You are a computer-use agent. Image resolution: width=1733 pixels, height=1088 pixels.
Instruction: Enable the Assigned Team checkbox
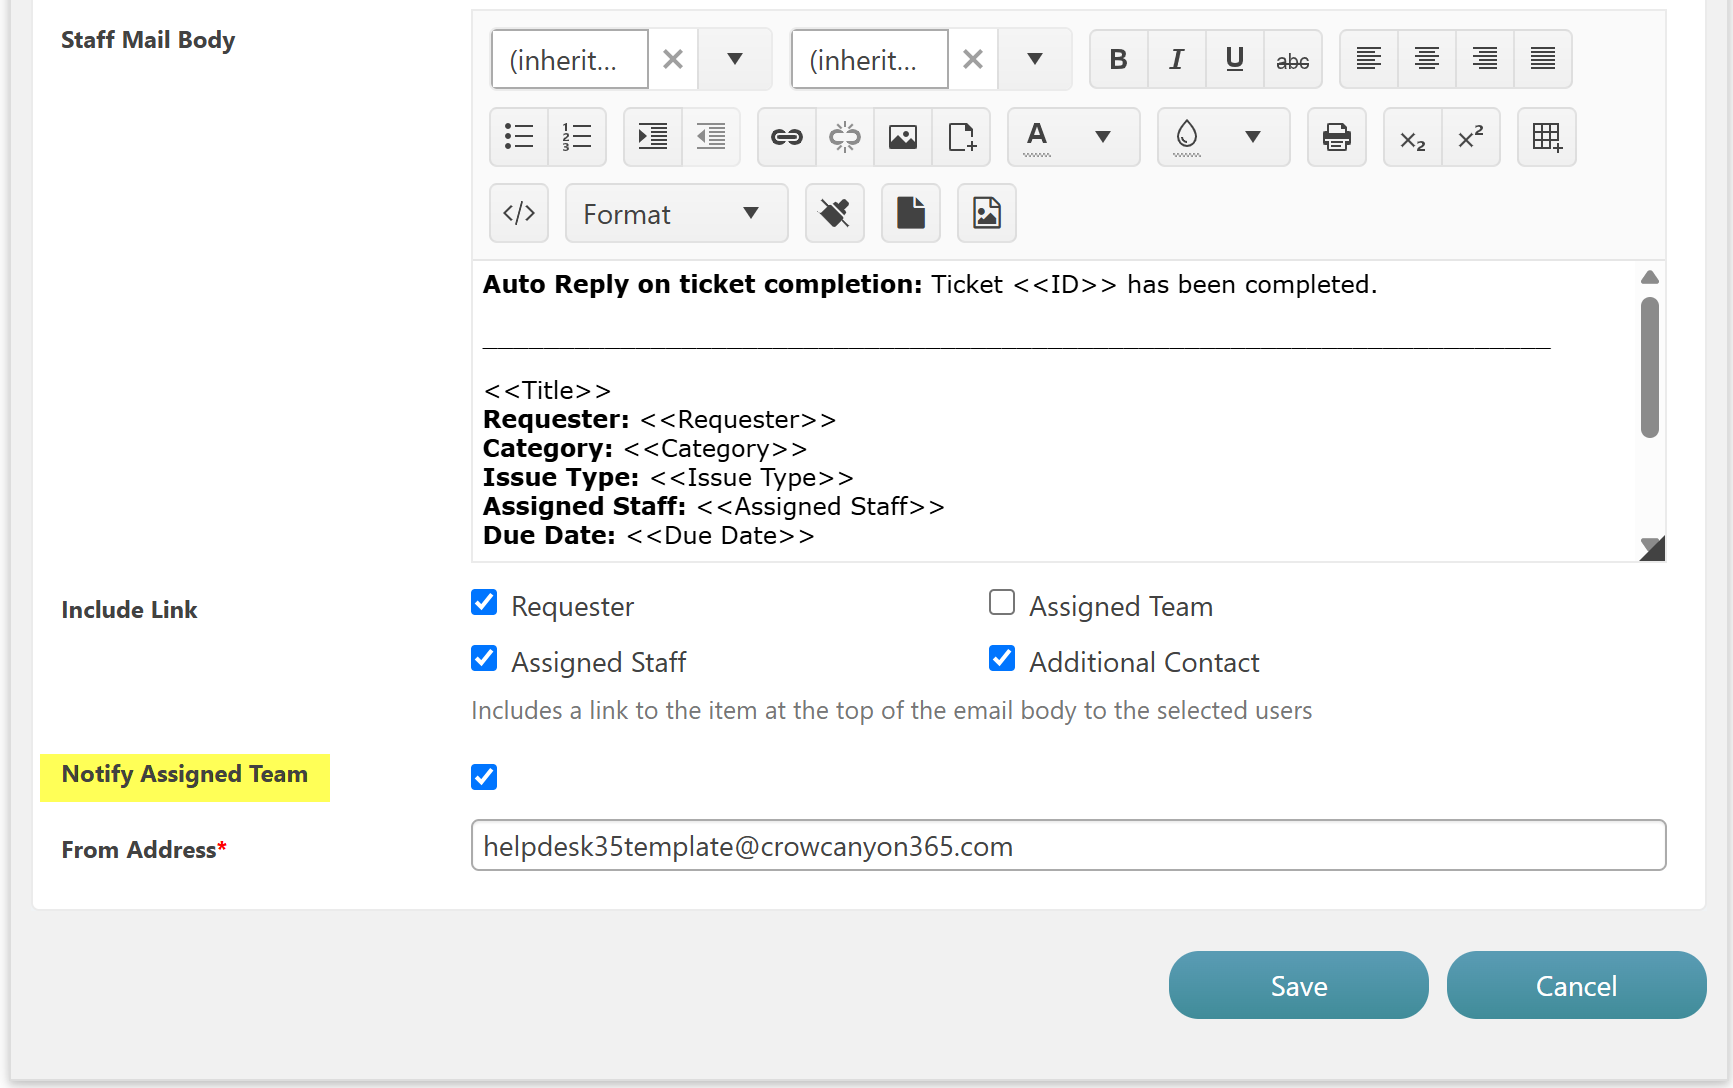[1001, 603]
